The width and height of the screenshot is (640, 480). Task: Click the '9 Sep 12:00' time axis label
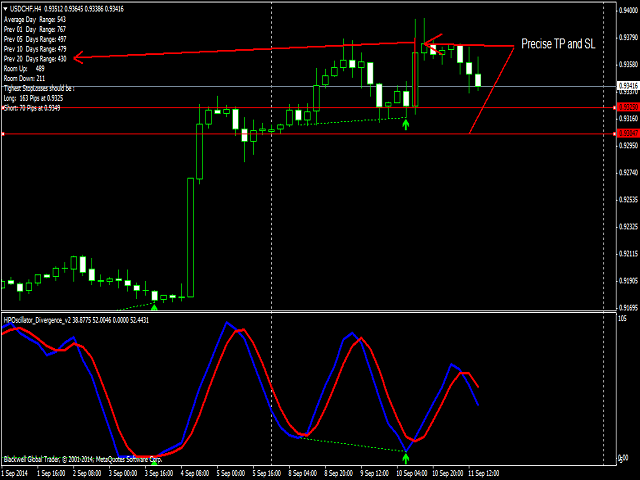[374, 473]
